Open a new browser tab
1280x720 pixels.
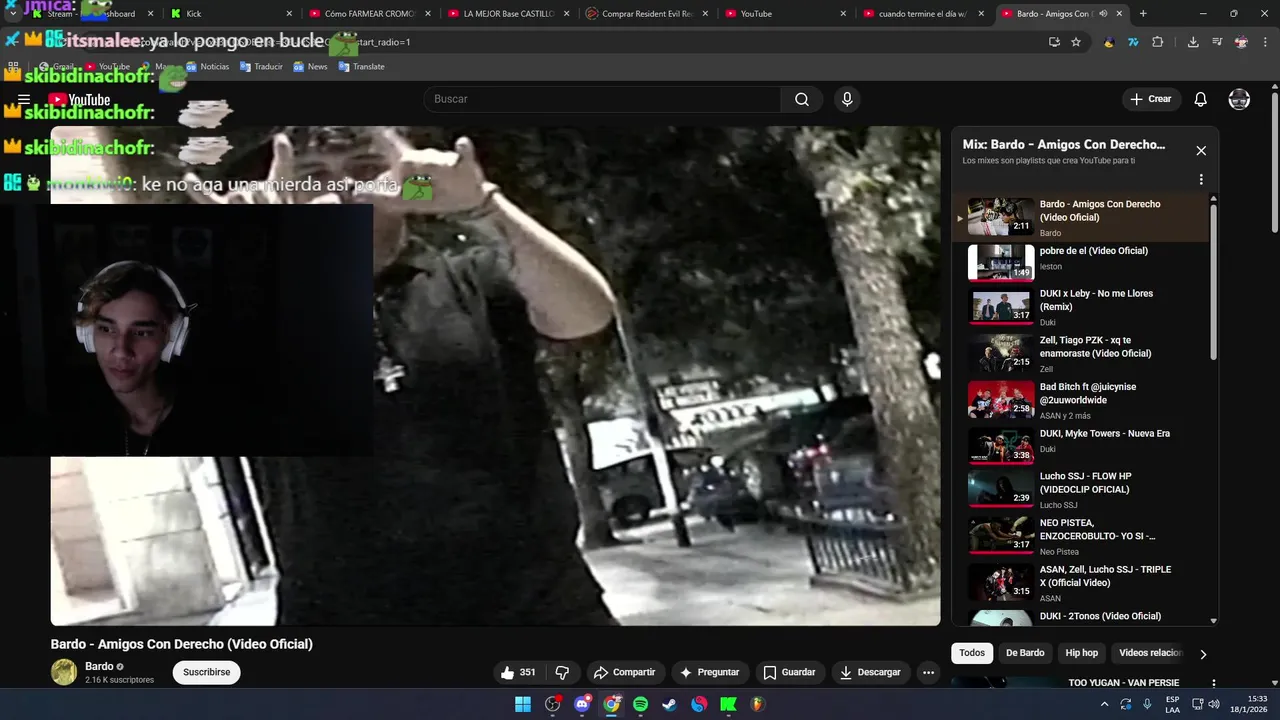[1143, 14]
